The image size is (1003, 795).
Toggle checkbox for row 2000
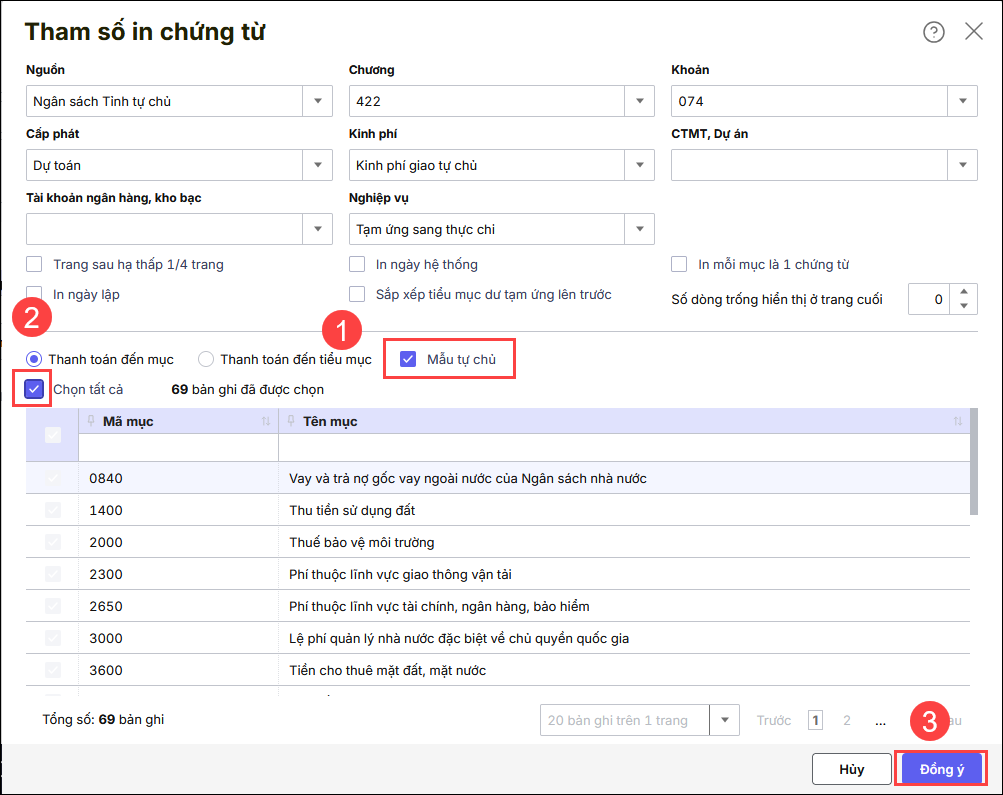[x=53, y=542]
